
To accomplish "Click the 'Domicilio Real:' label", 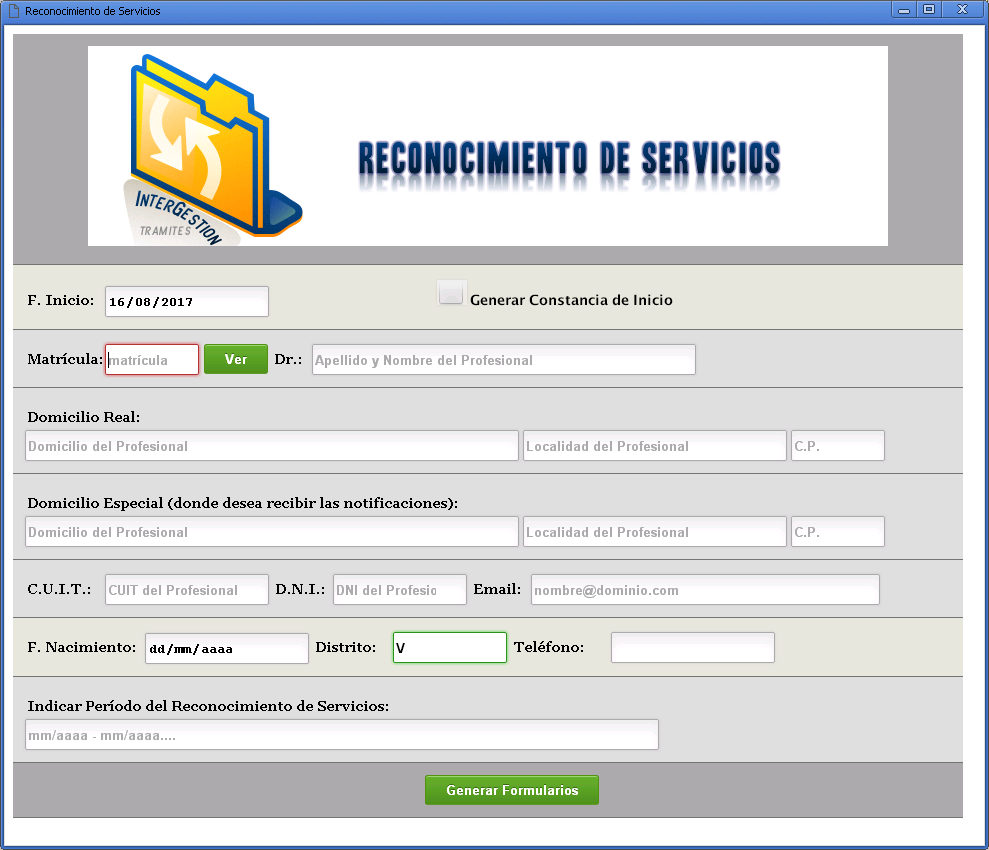I will (84, 417).
